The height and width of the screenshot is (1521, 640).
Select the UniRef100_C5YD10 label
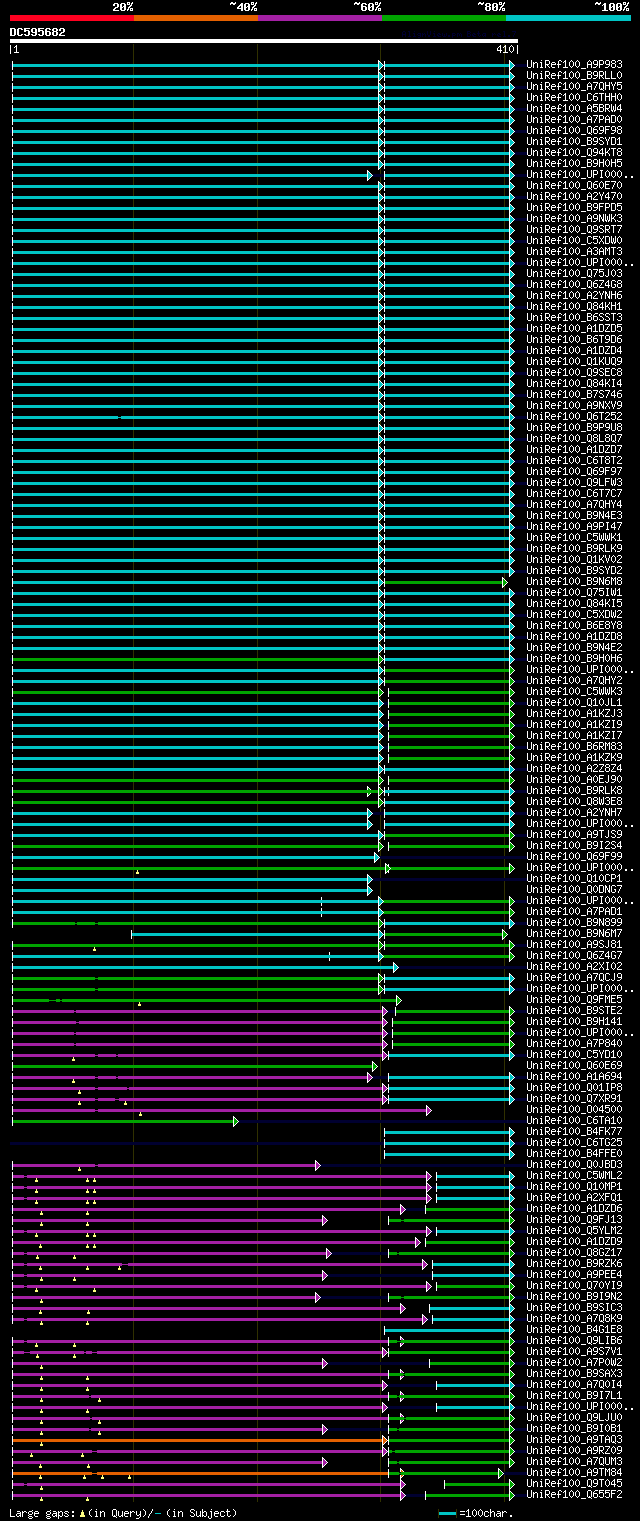[x=576, y=1054]
